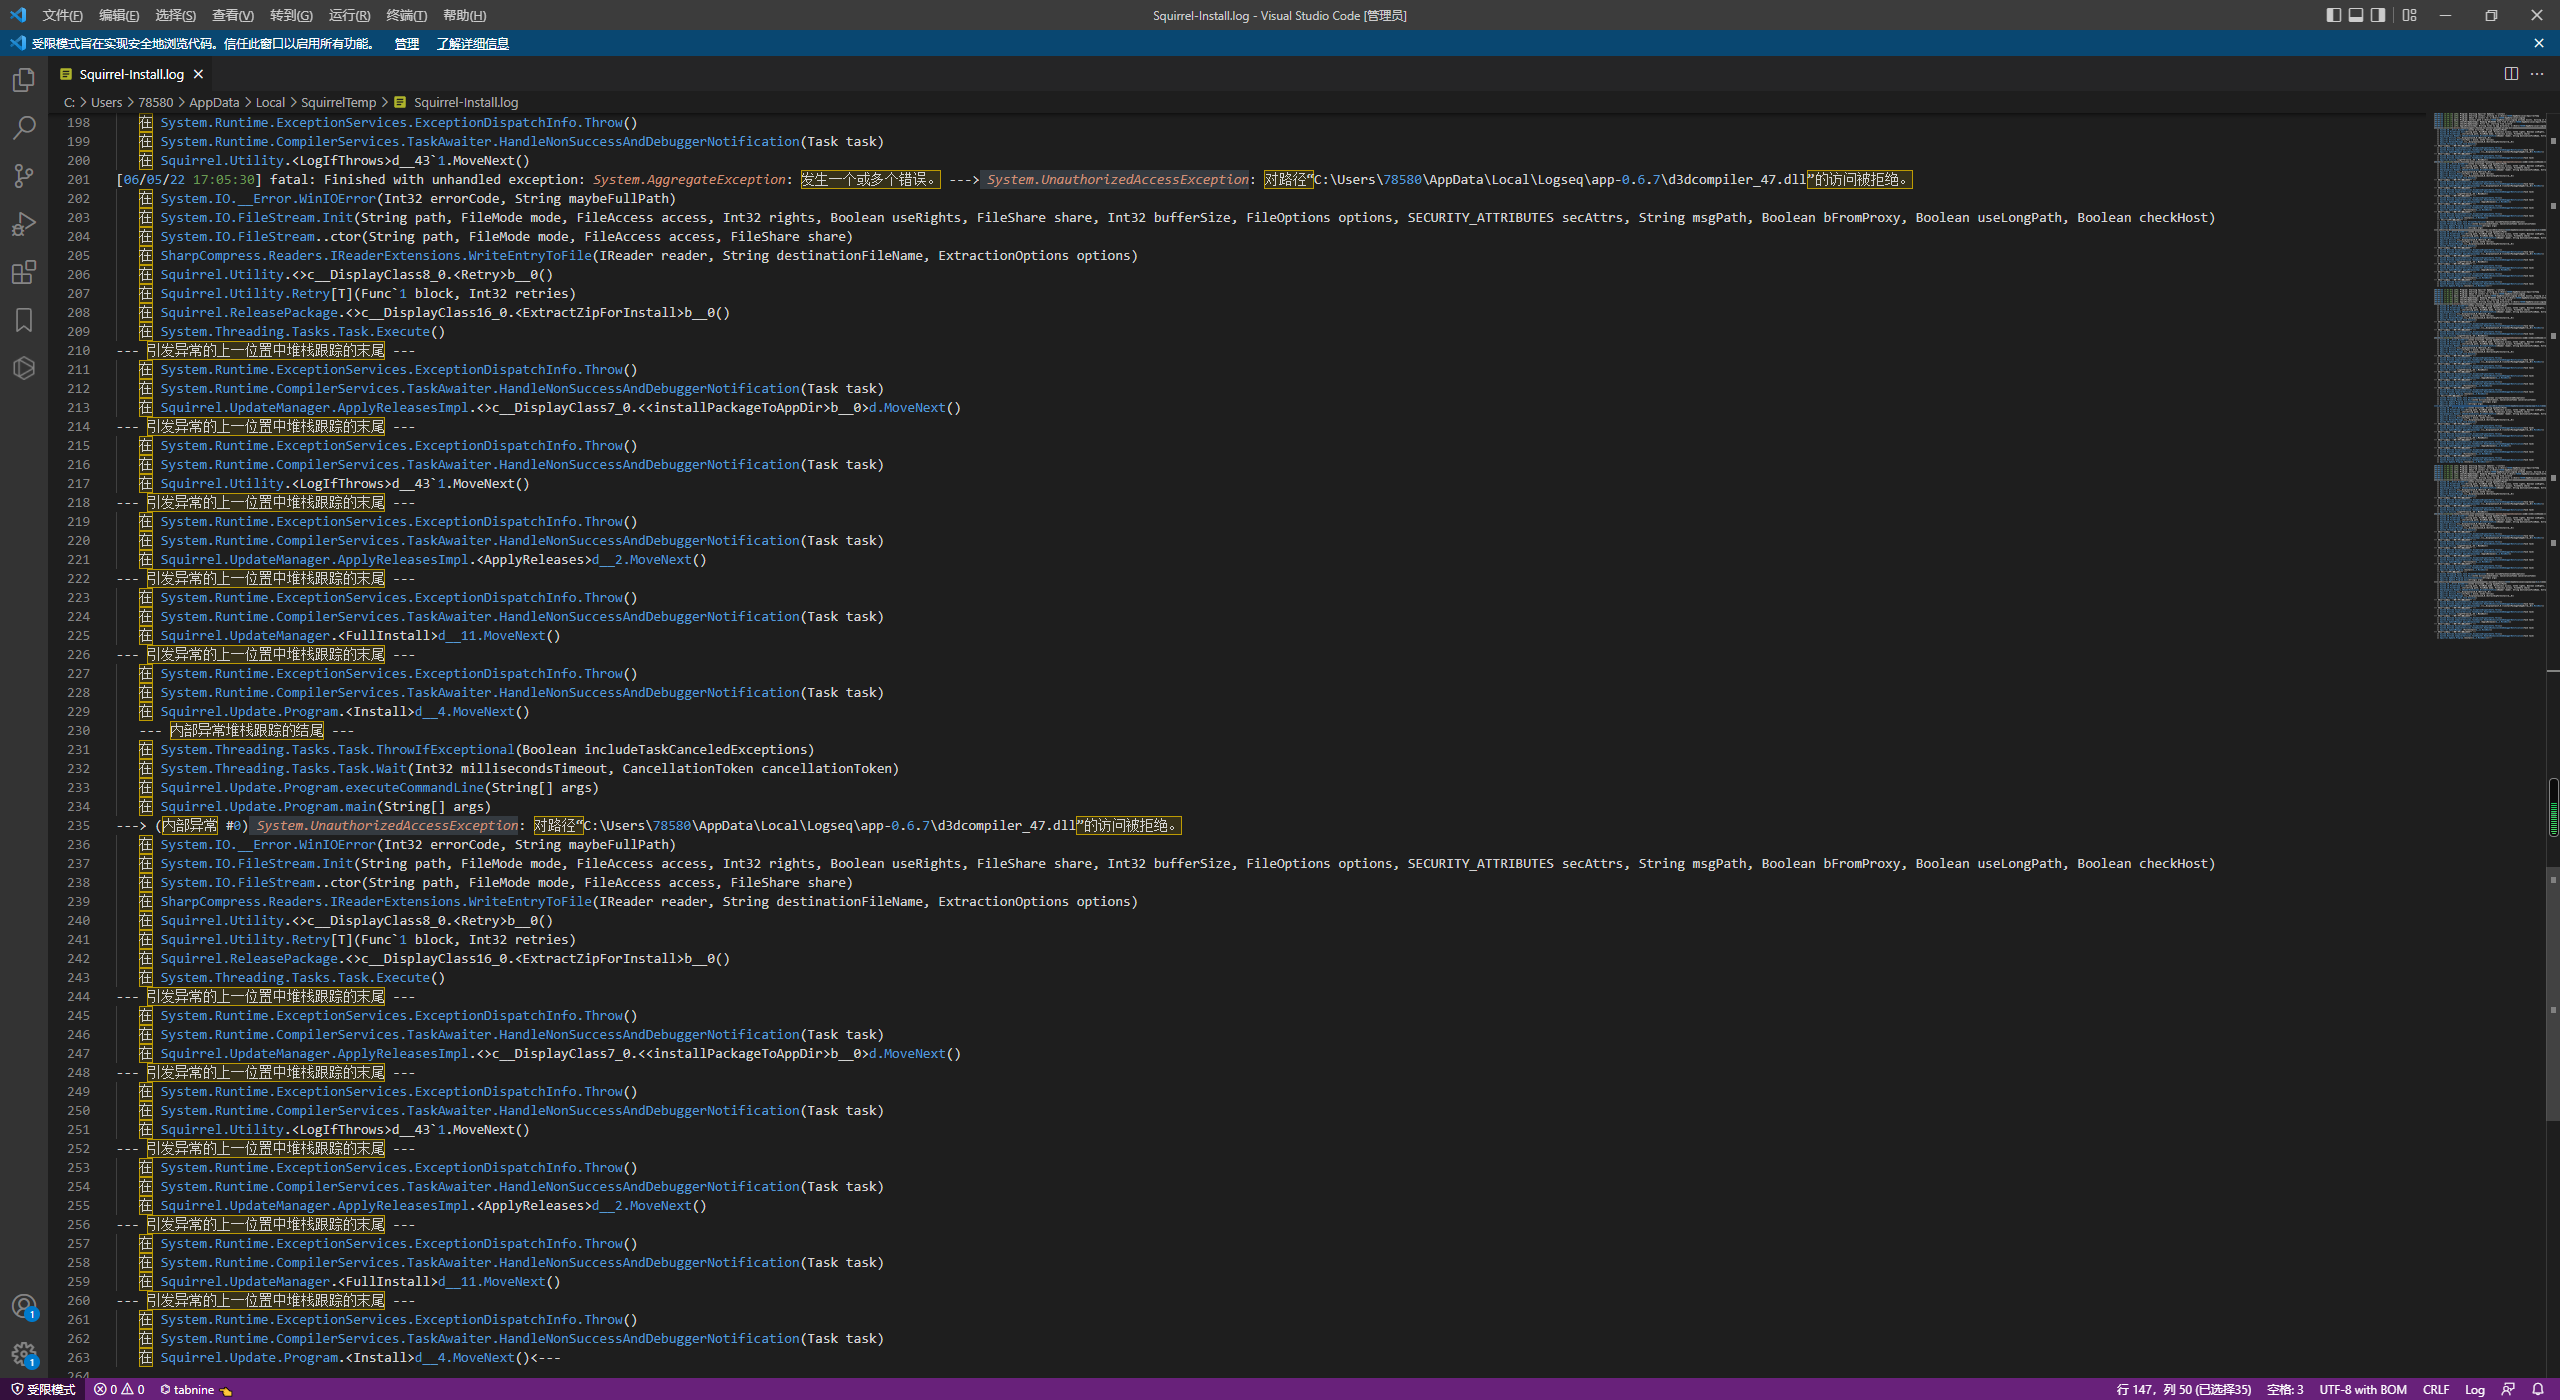2560x1400 pixels.
Task: Open the Search view in activity bar
Action: 24,128
